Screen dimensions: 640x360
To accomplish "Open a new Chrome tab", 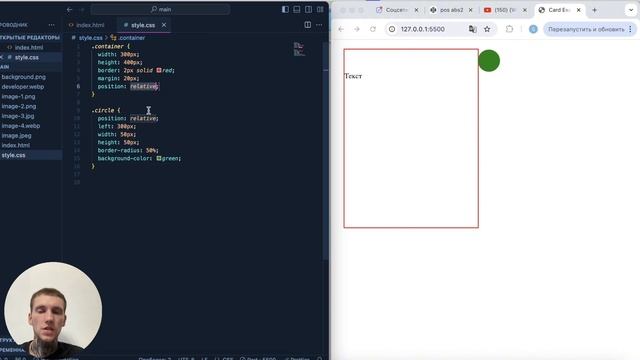I will [594, 10].
